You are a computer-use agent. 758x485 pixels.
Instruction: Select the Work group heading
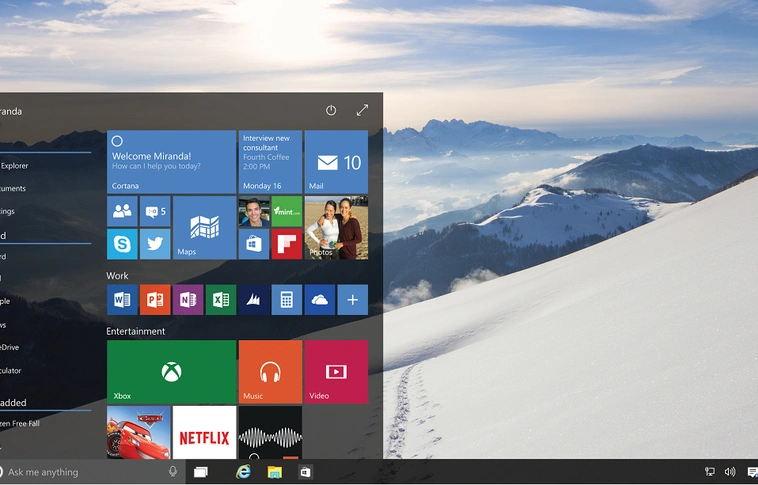tap(117, 276)
